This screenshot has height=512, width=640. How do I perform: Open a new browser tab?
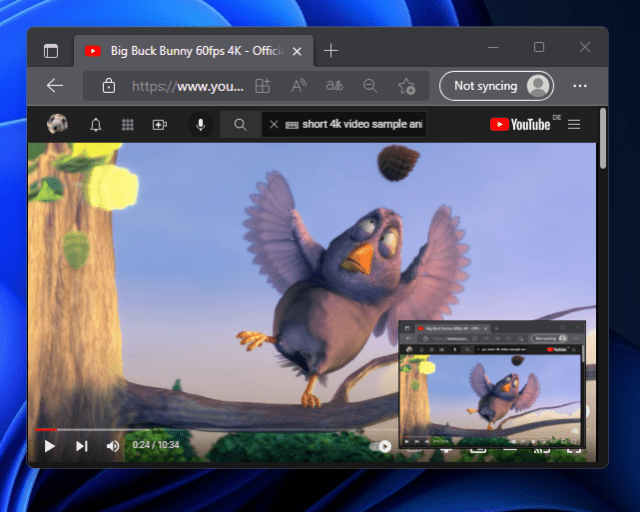tap(331, 51)
